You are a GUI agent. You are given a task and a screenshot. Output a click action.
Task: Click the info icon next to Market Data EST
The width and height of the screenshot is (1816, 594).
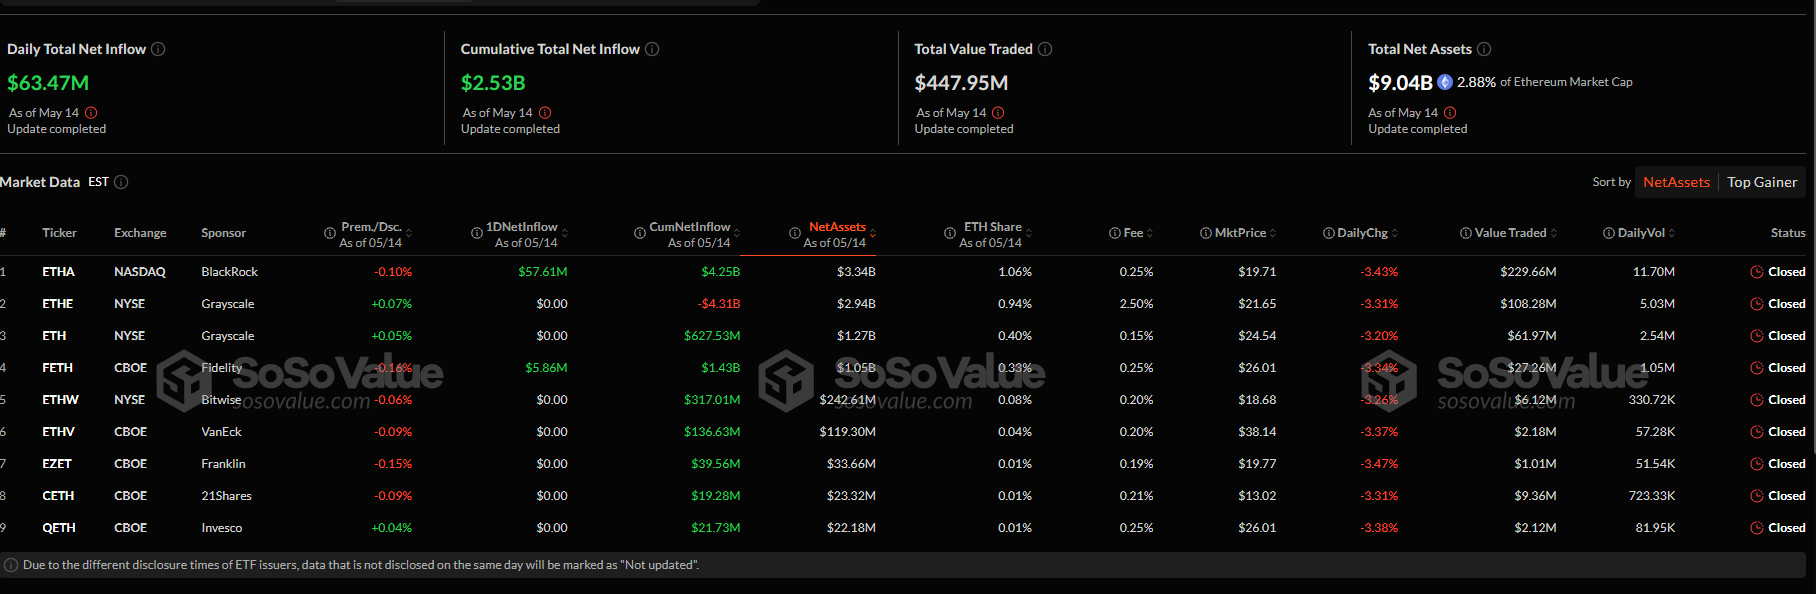[x=121, y=182]
